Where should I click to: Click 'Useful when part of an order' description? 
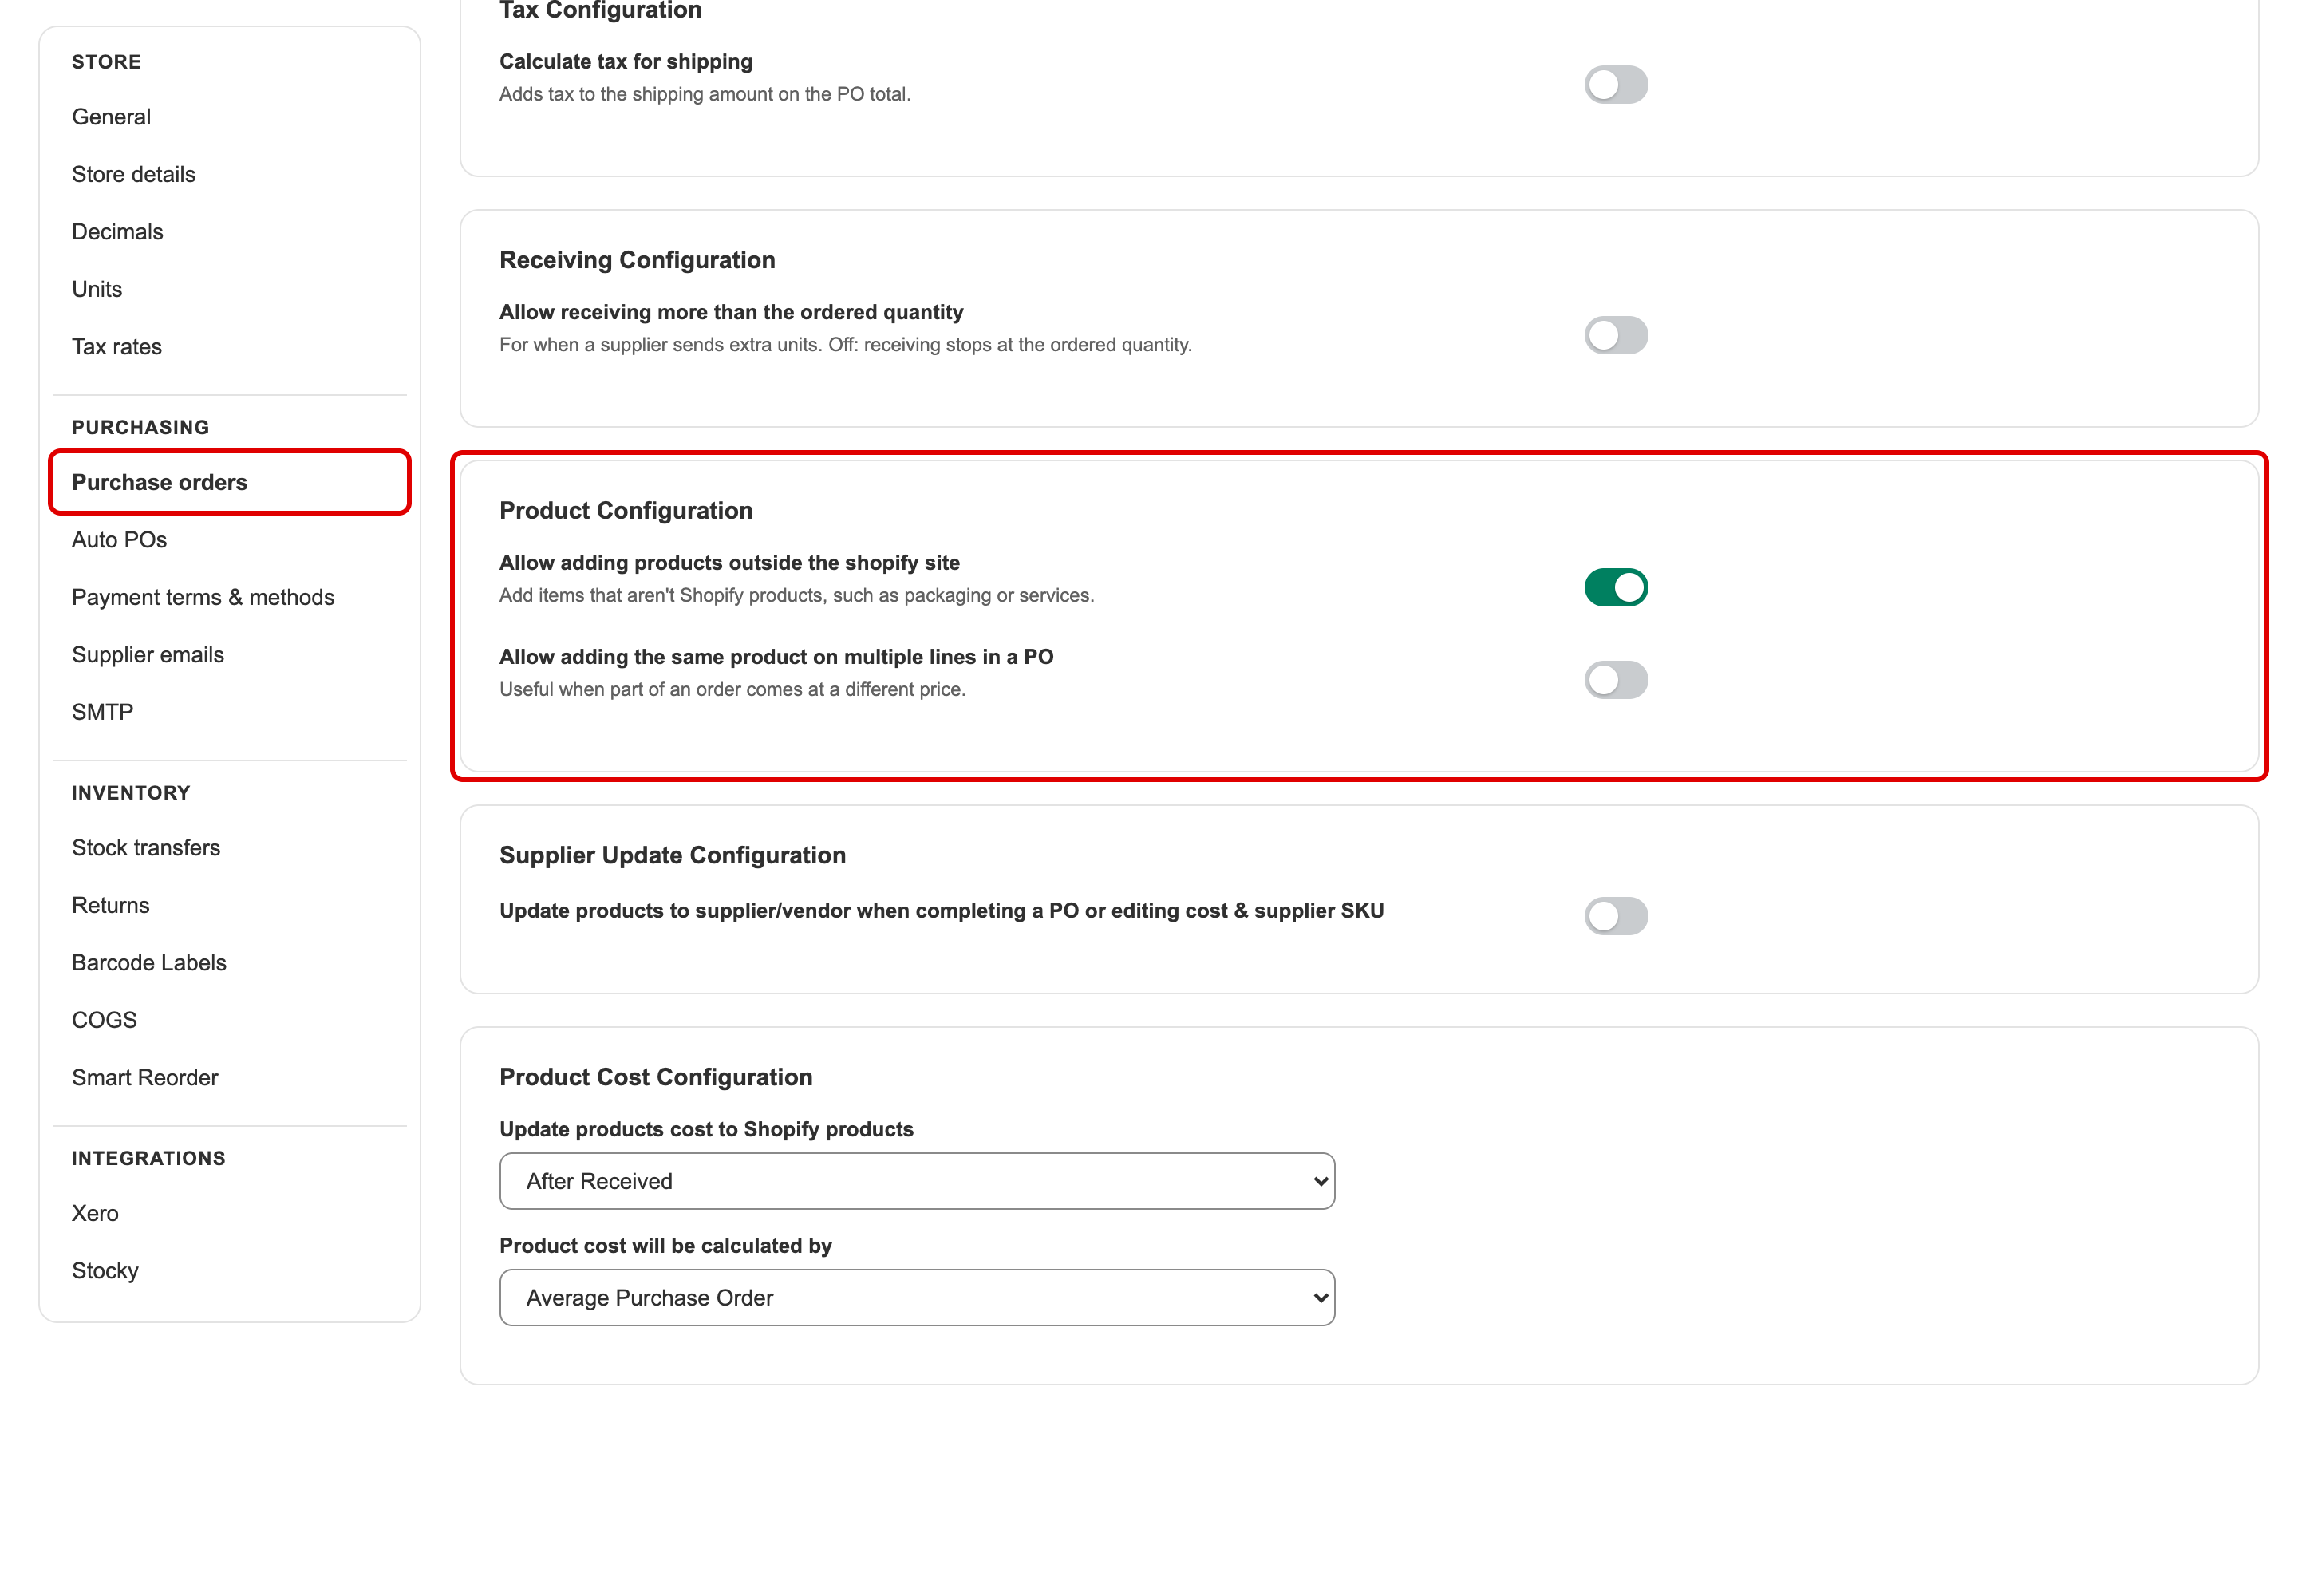[732, 689]
